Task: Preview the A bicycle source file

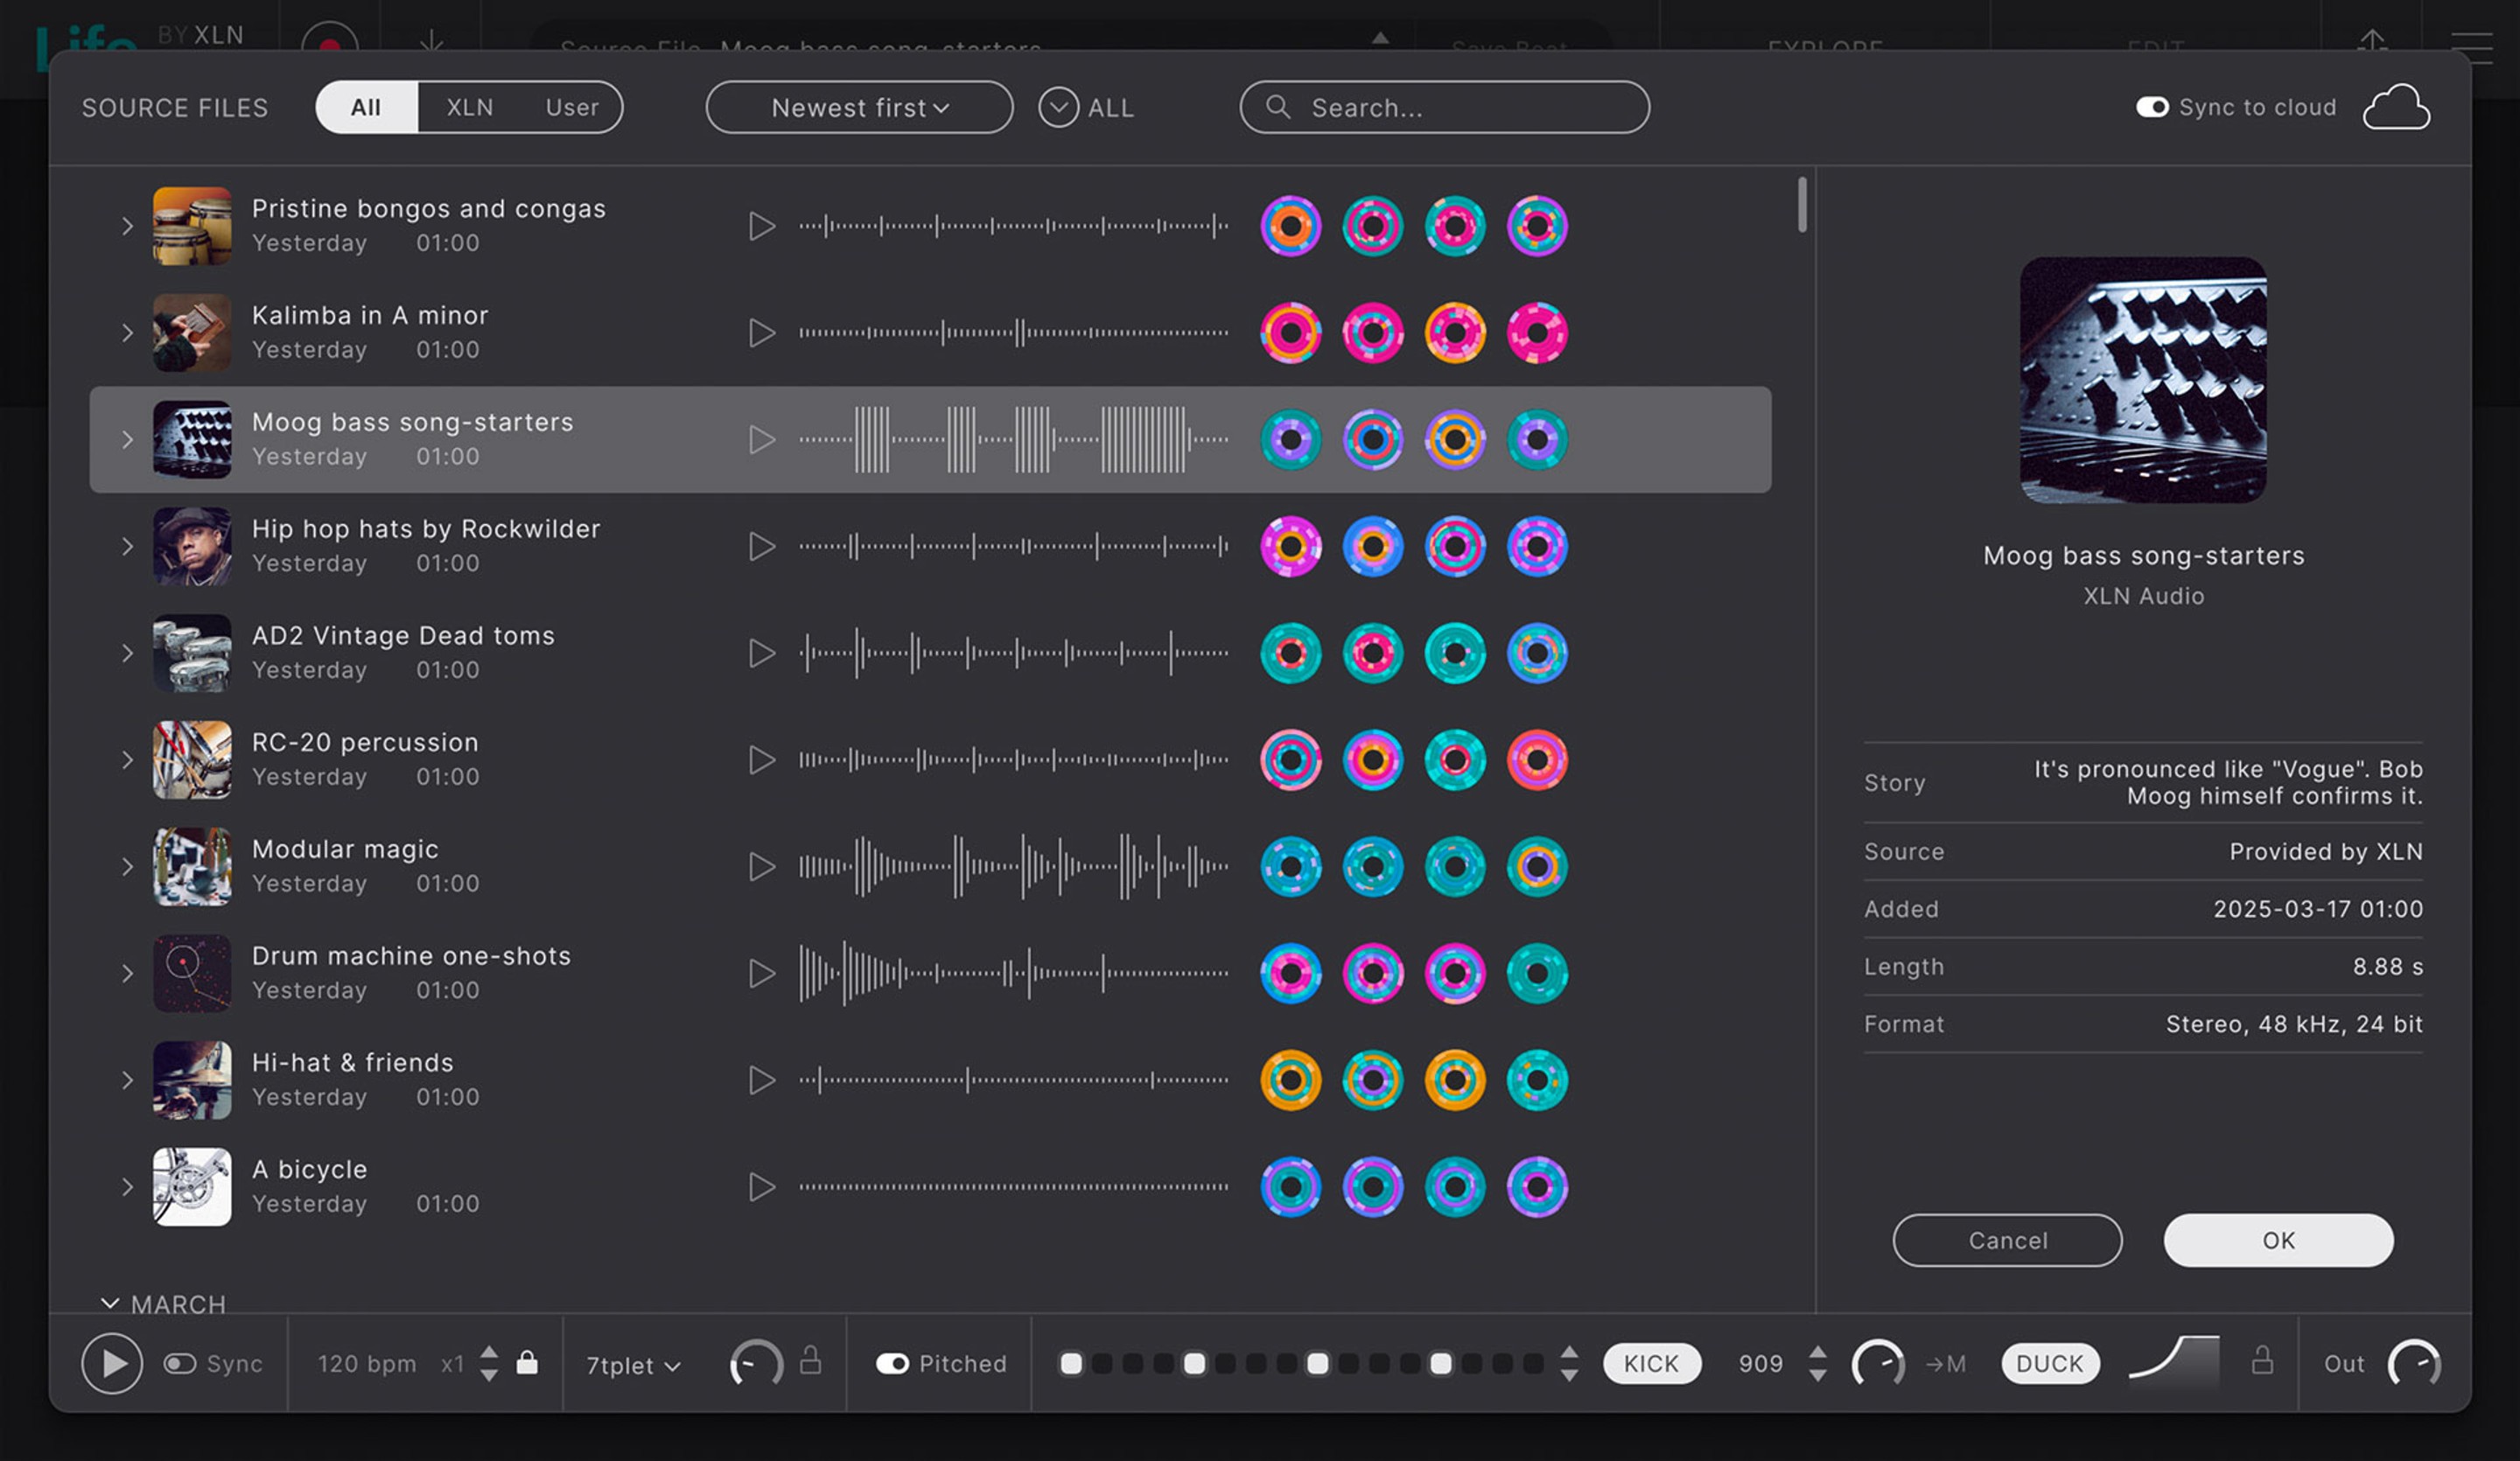Action: [762, 1187]
